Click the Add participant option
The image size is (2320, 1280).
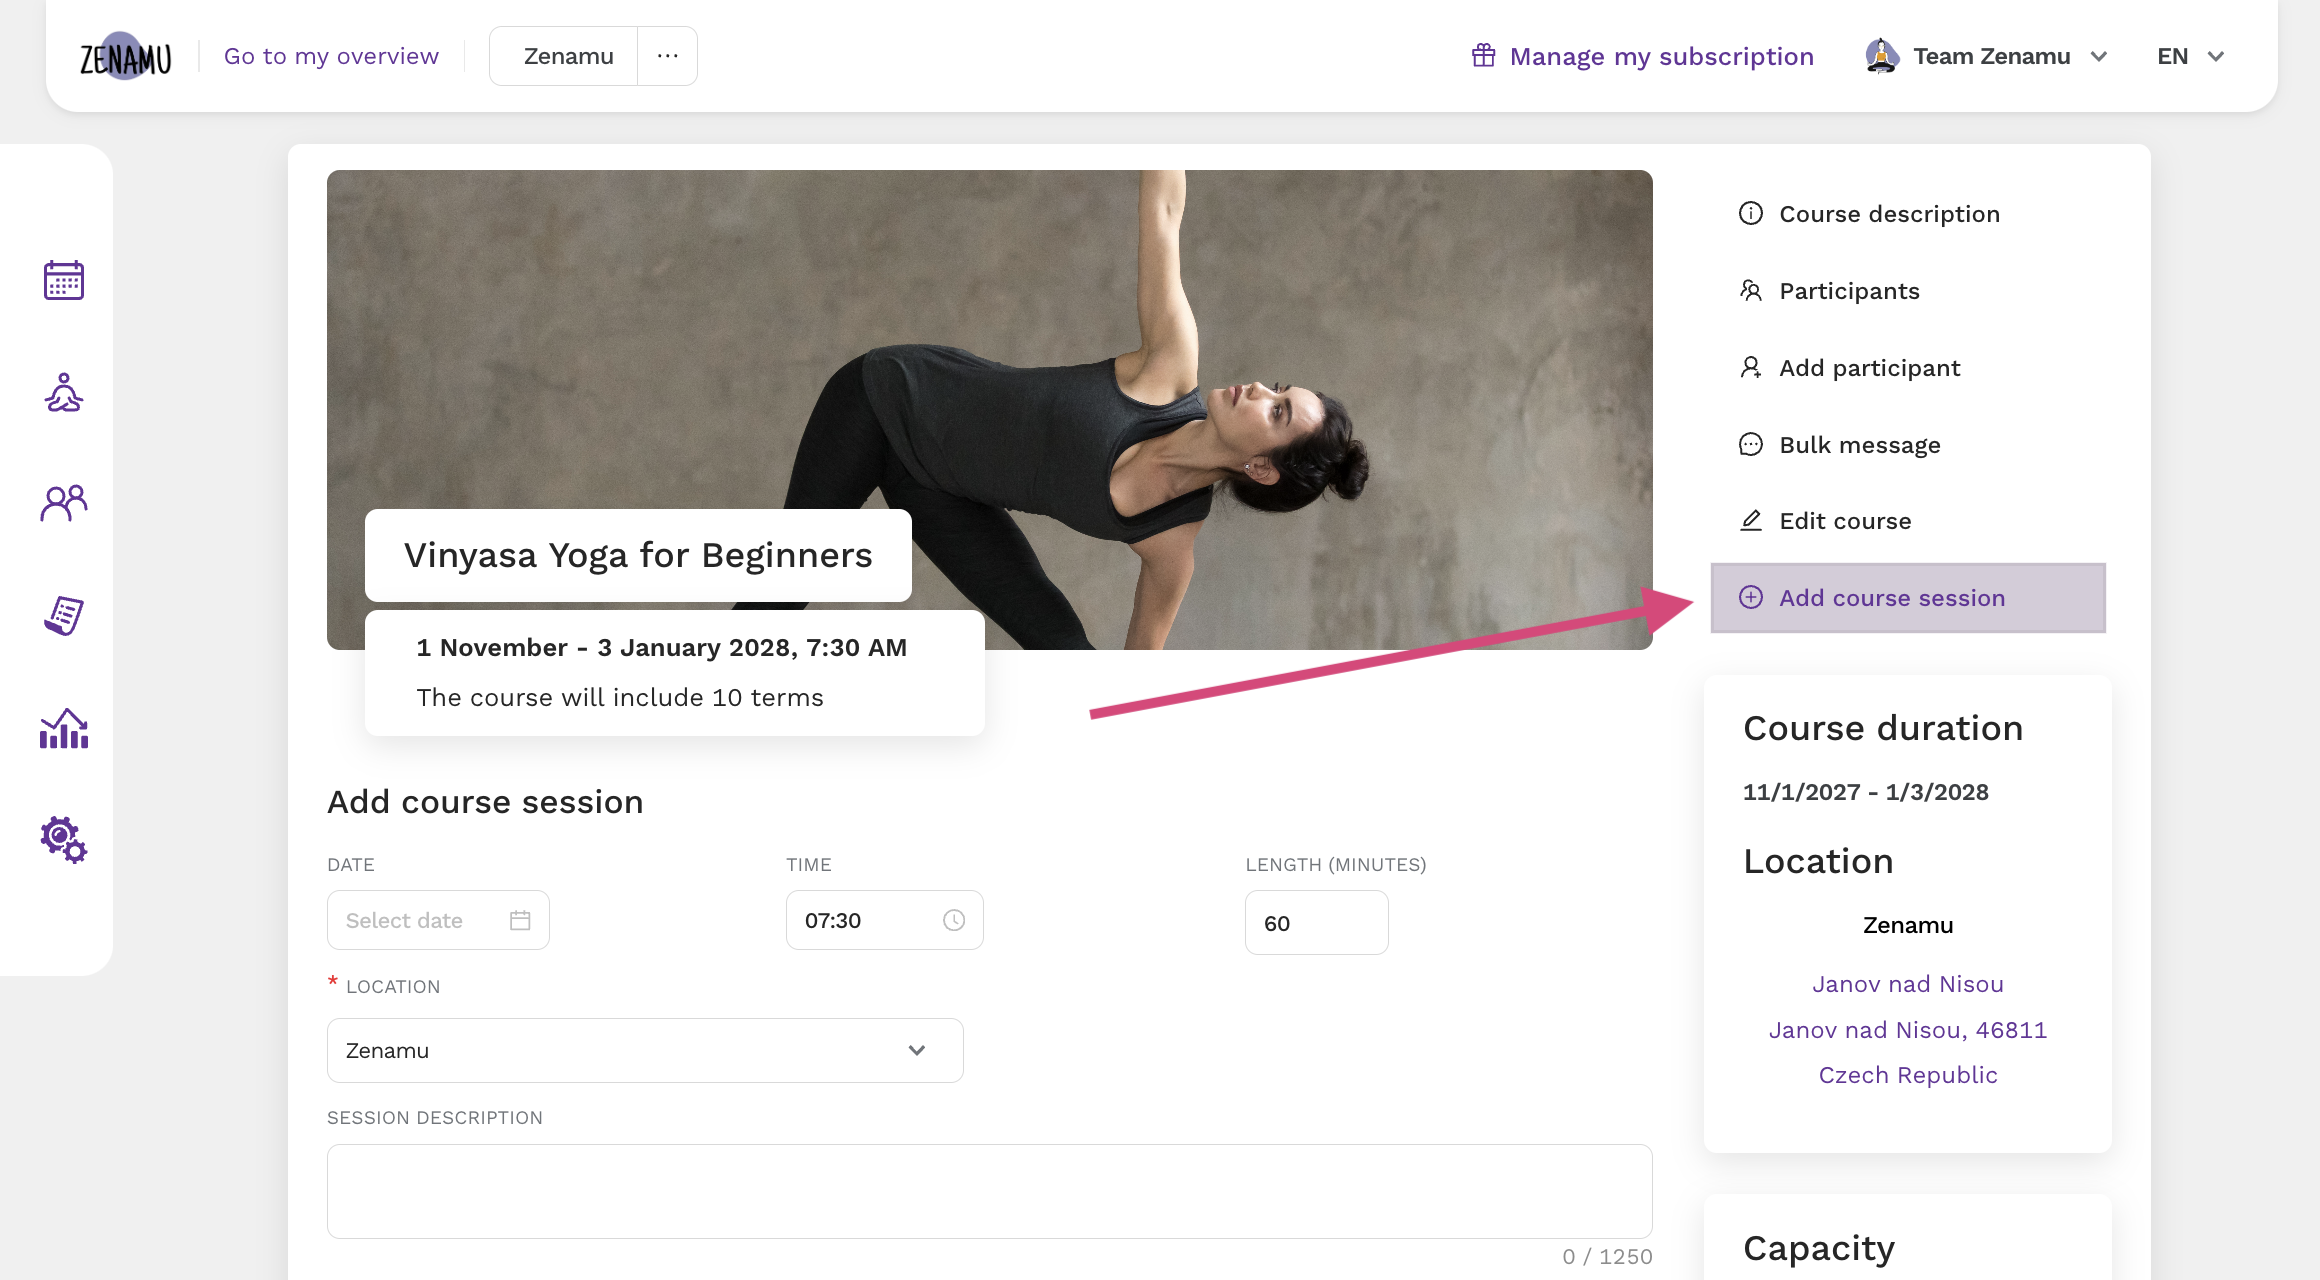[1869, 367]
